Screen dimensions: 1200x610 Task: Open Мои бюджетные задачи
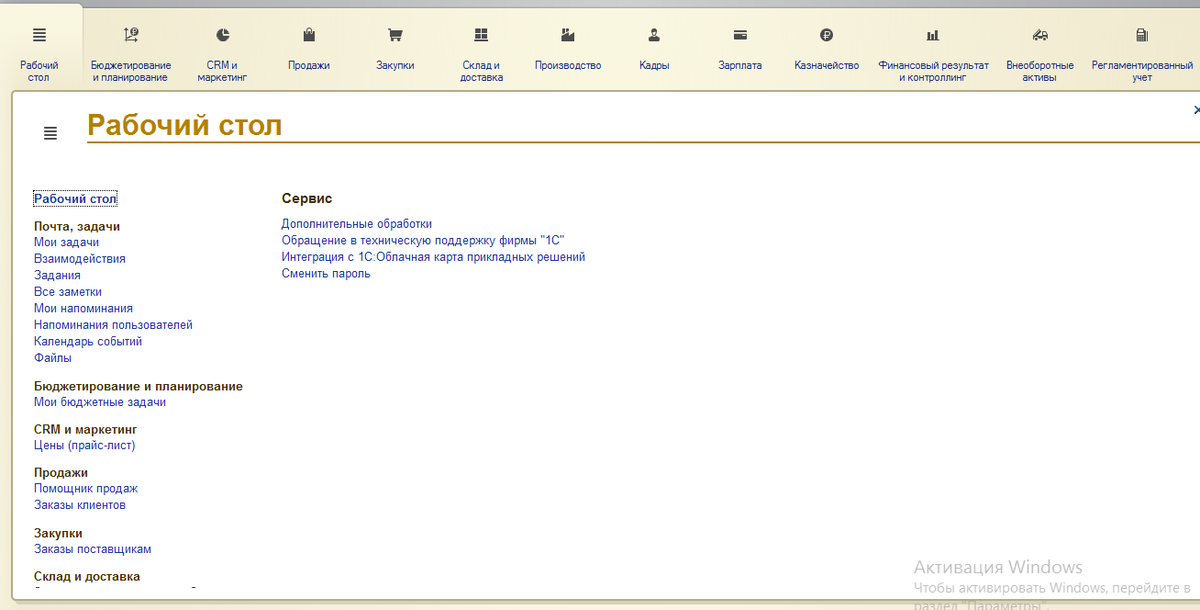click(x=100, y=402)
